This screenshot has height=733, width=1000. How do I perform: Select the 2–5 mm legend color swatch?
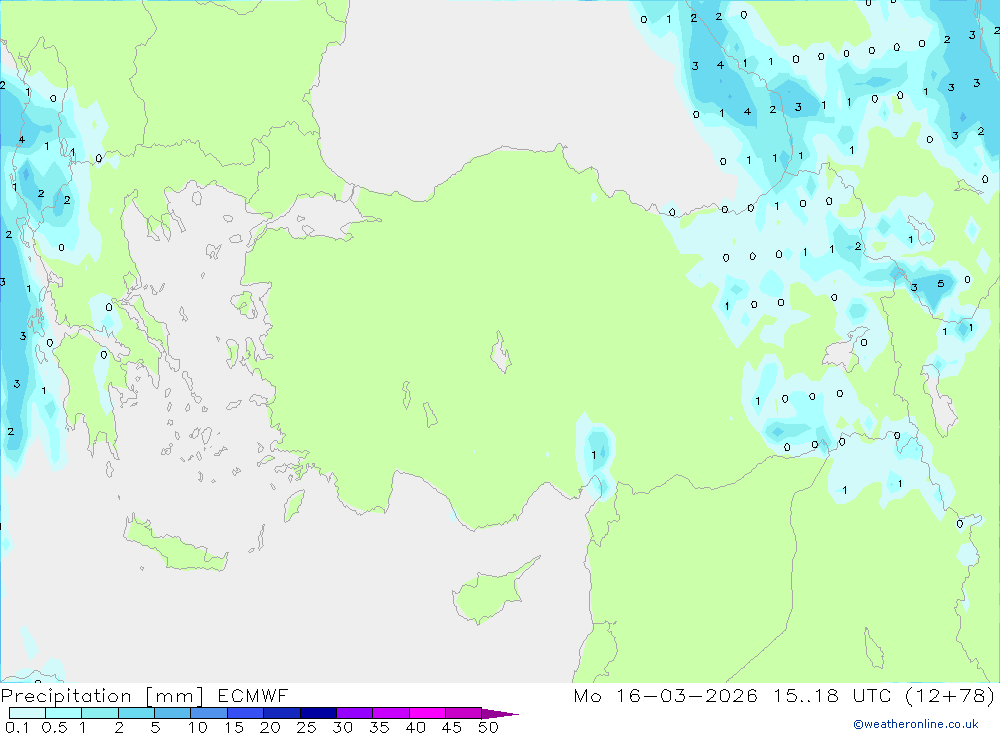tap(136, 713)
